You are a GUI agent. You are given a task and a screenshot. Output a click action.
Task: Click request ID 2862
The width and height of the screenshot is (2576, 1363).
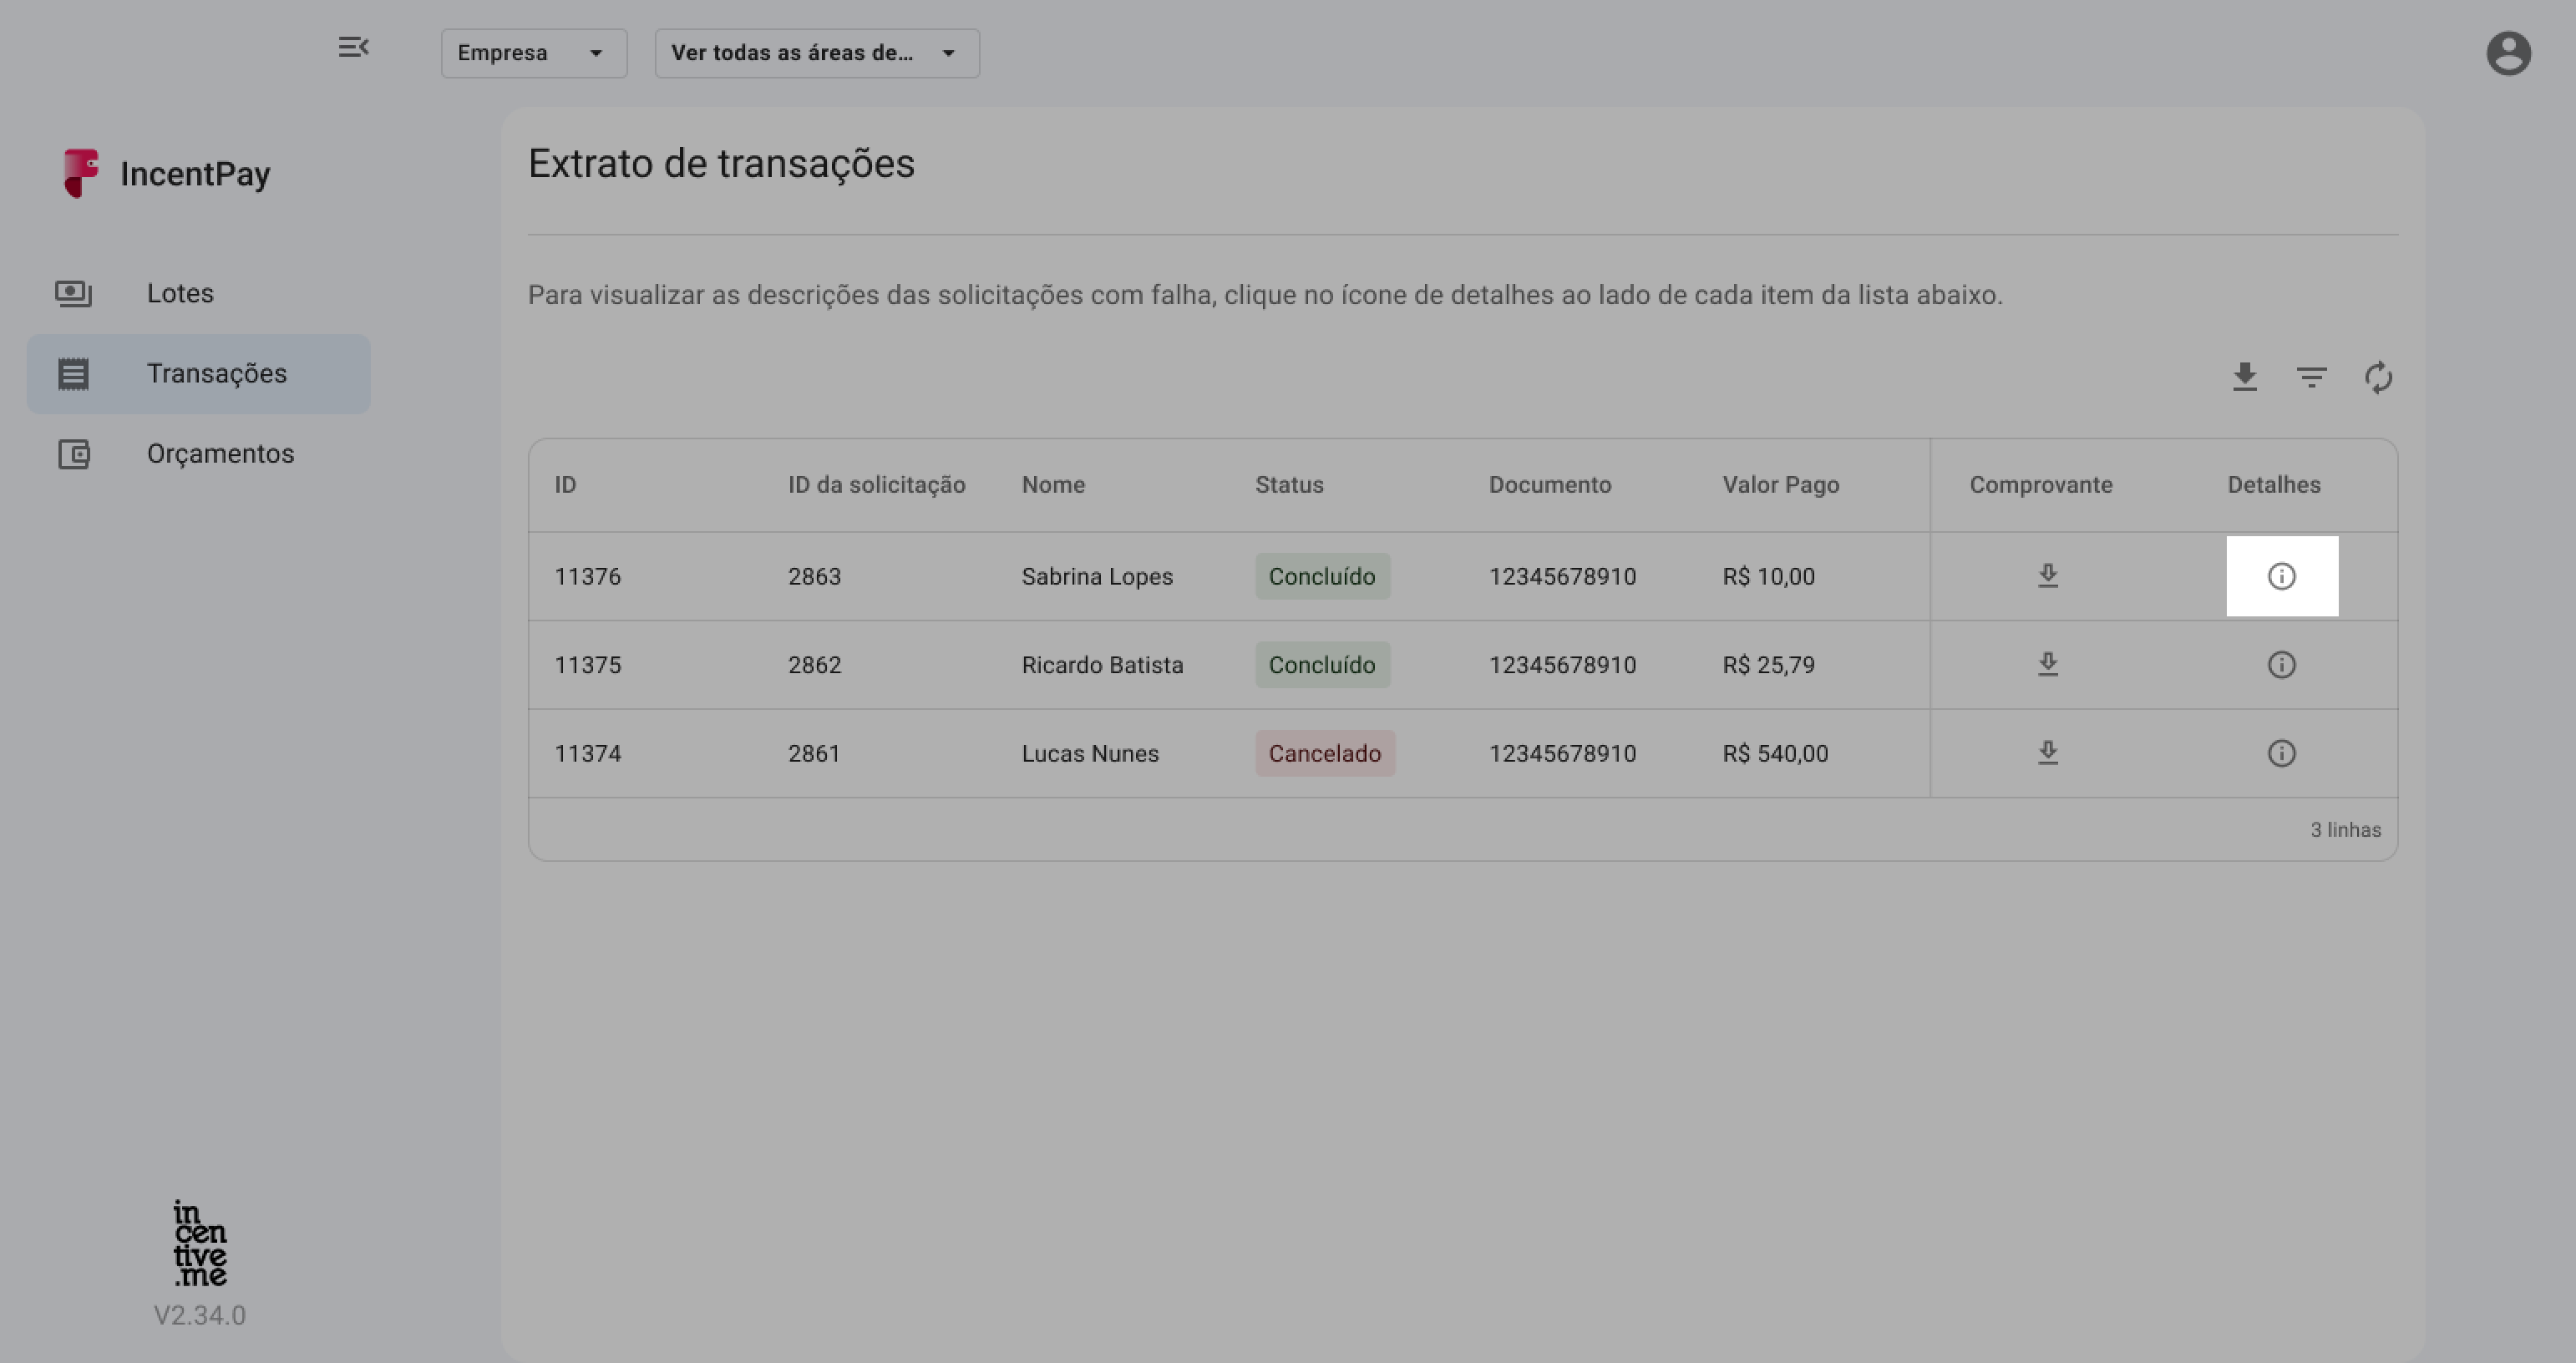[x=814, y=665]
